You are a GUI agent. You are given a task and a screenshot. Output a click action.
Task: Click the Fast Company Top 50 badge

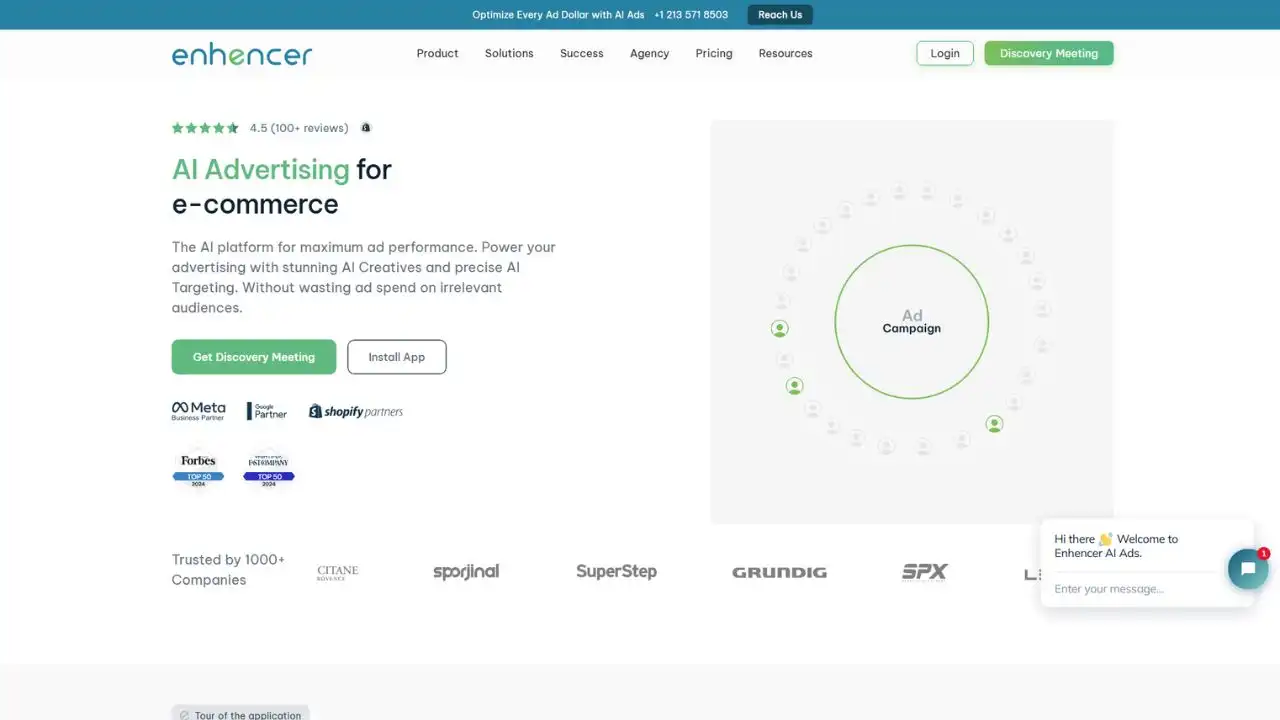point(269,468)
